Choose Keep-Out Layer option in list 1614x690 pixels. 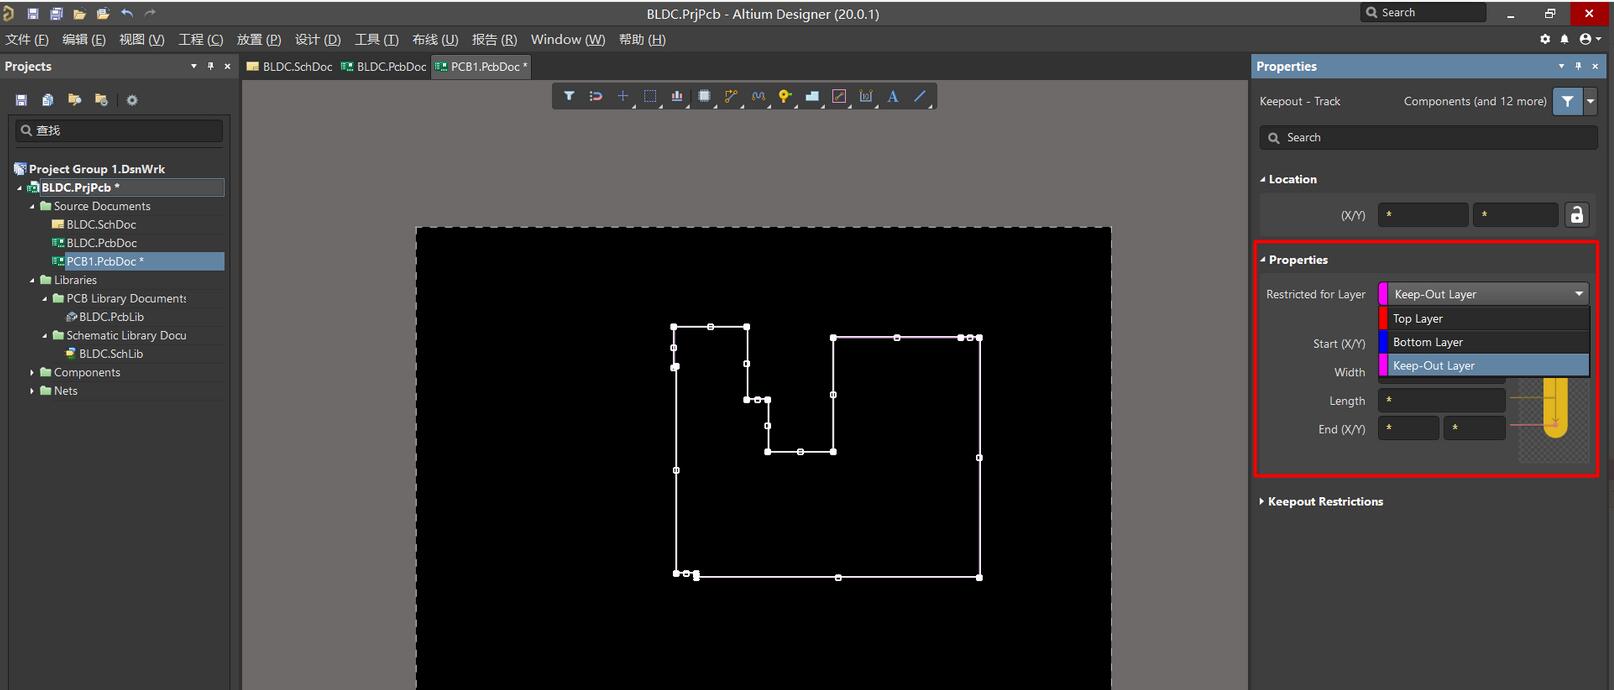point(1484,366)
